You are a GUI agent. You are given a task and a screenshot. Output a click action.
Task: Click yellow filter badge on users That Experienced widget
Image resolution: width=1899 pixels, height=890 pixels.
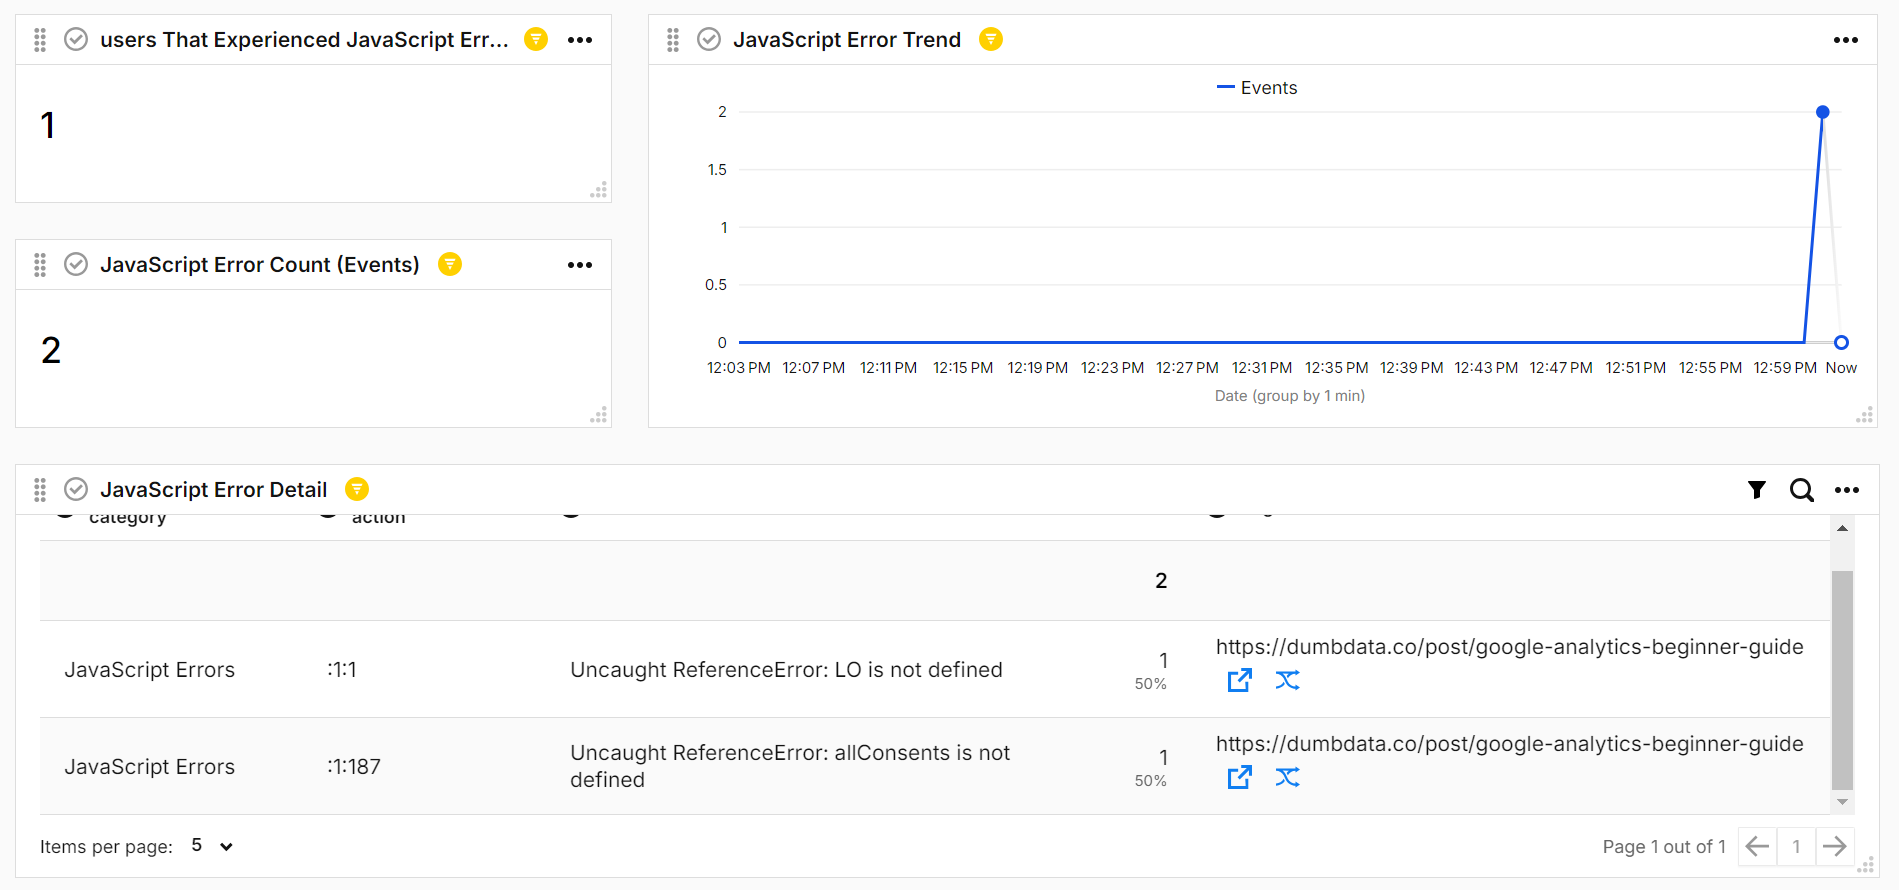pos(536,39)
